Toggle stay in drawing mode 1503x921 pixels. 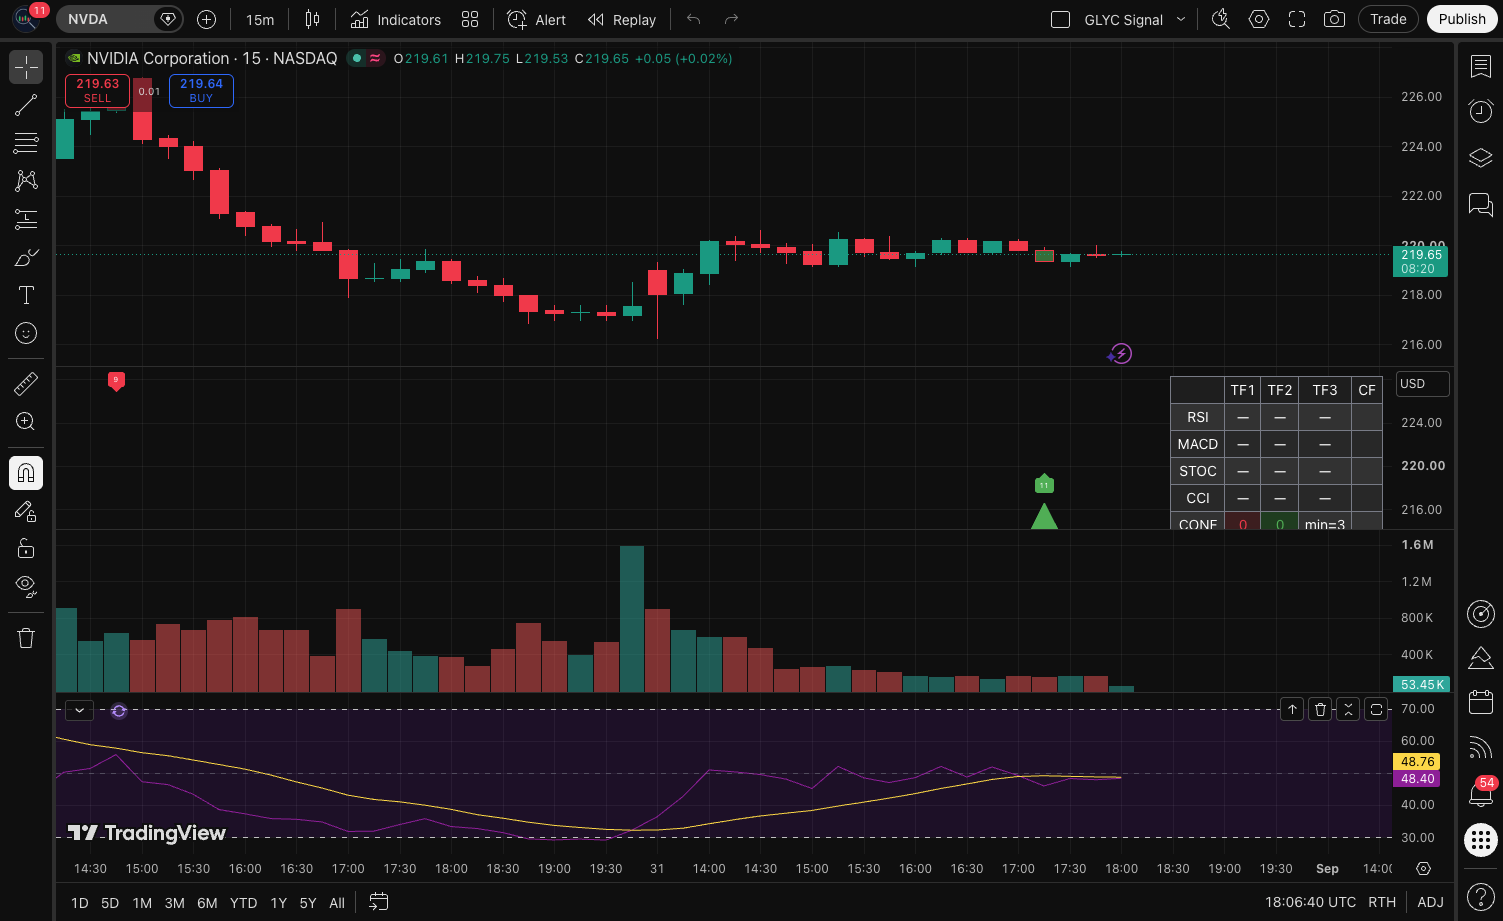[x=26, y=511]
